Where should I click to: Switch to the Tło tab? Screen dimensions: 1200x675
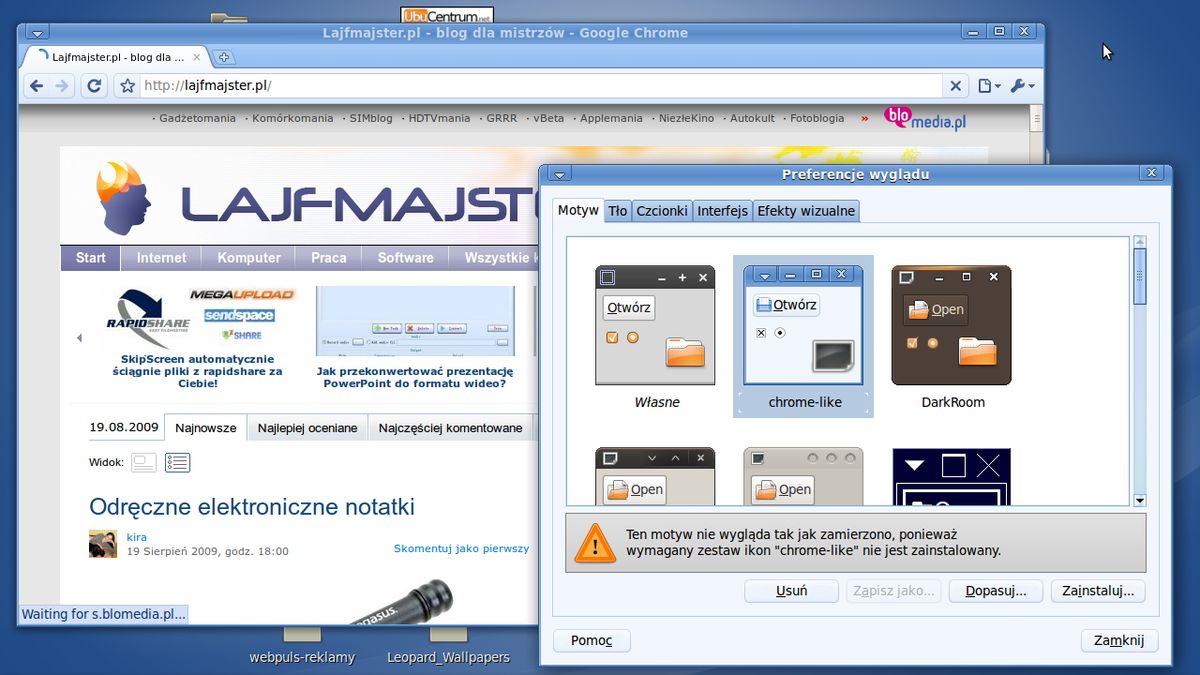(x=617, y=210)
